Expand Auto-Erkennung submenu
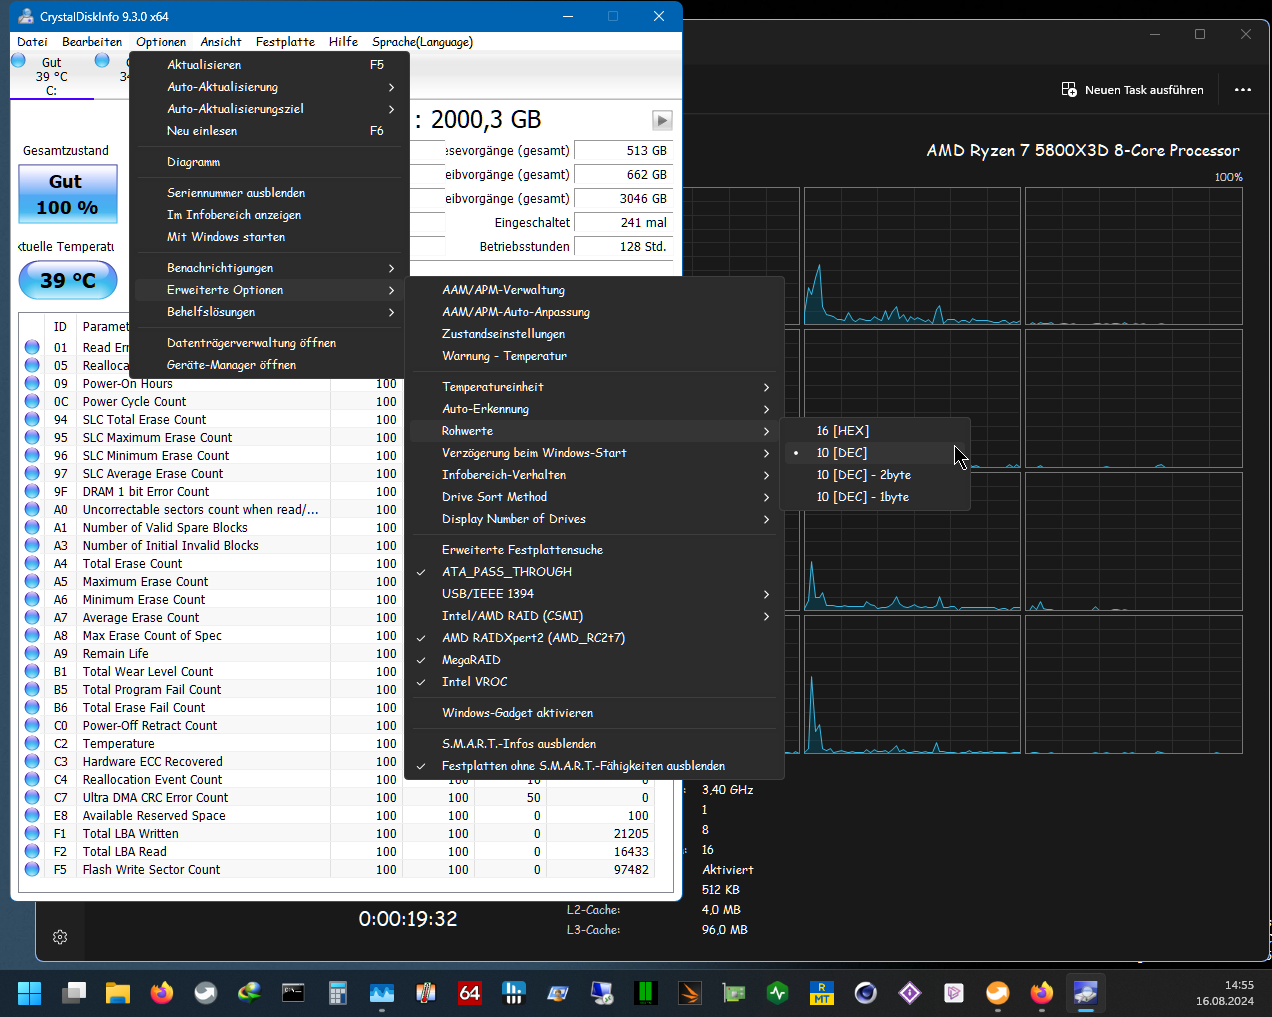1272x1017 pixels. pos(596,409)
